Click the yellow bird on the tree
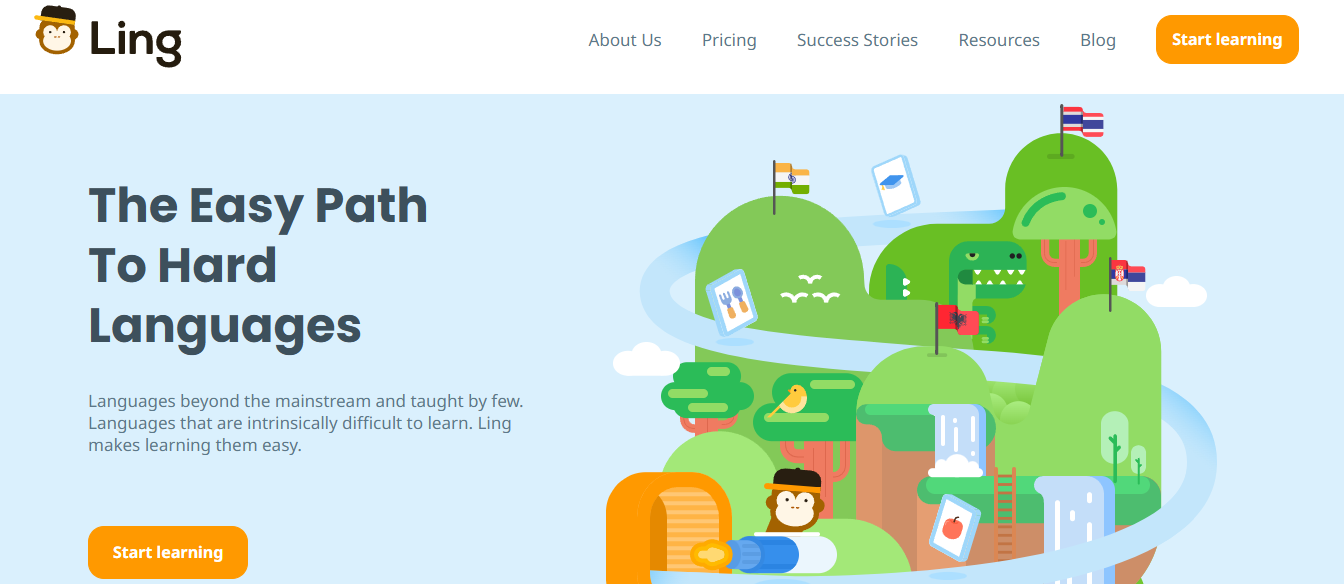 click(792, 399)
